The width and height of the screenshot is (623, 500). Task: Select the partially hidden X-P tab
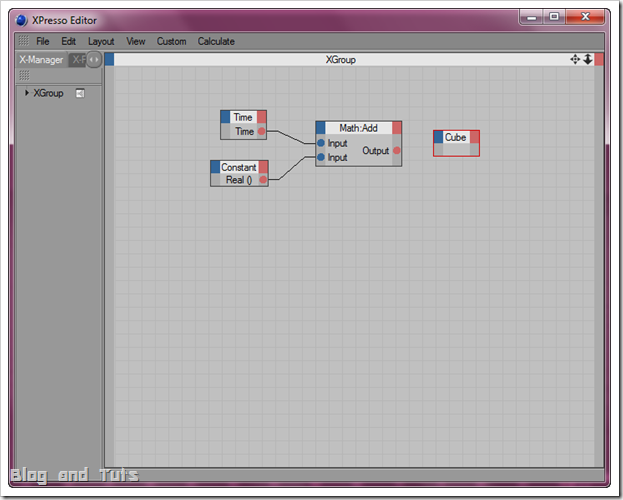tap(77, 60)
